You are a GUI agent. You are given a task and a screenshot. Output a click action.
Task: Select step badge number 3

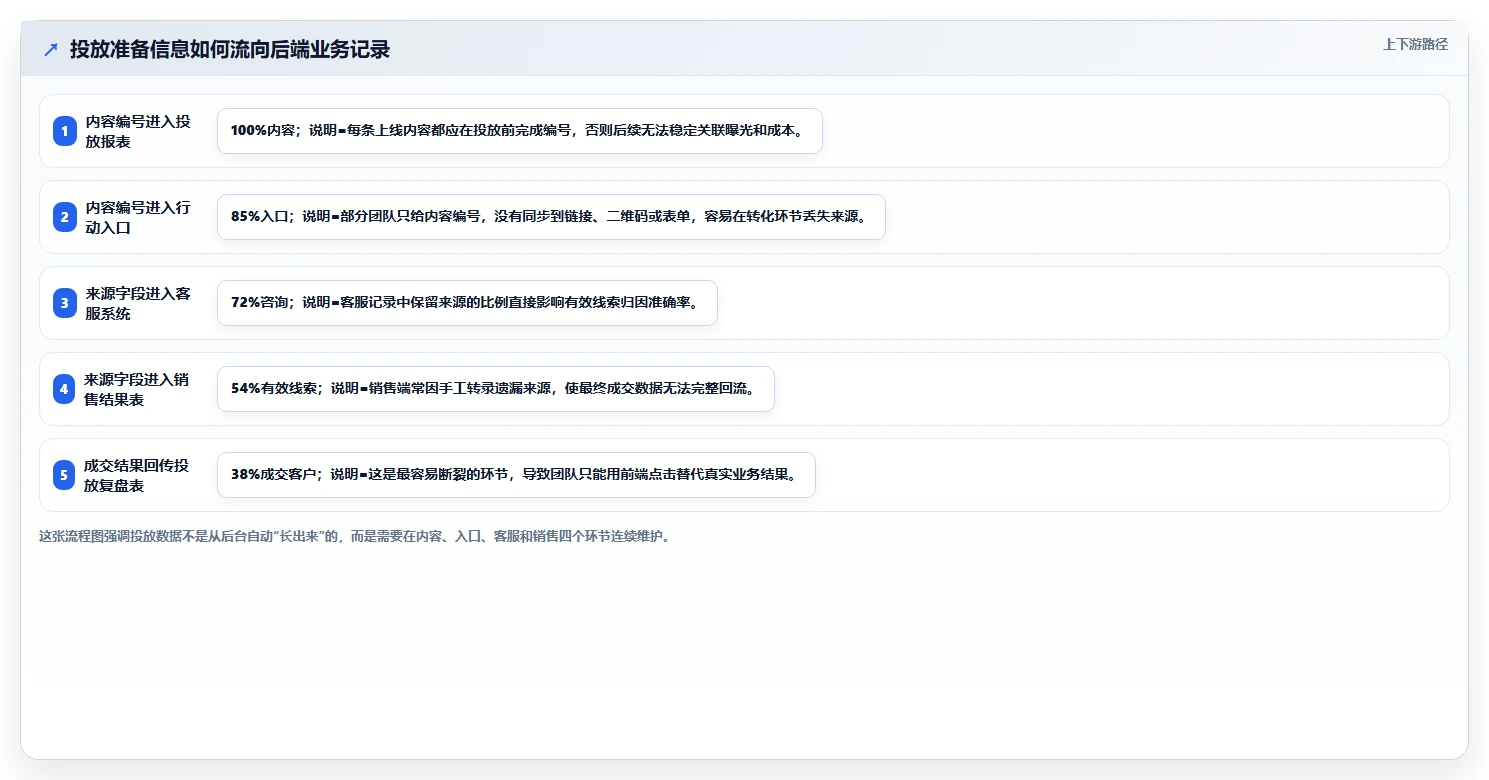coord(65,303)
